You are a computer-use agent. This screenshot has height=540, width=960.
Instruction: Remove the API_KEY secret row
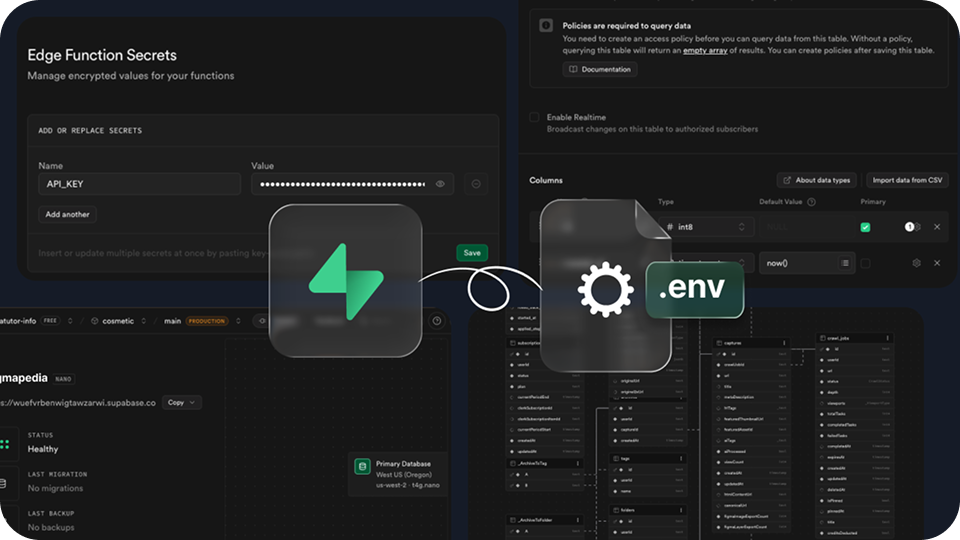point(476,184)
